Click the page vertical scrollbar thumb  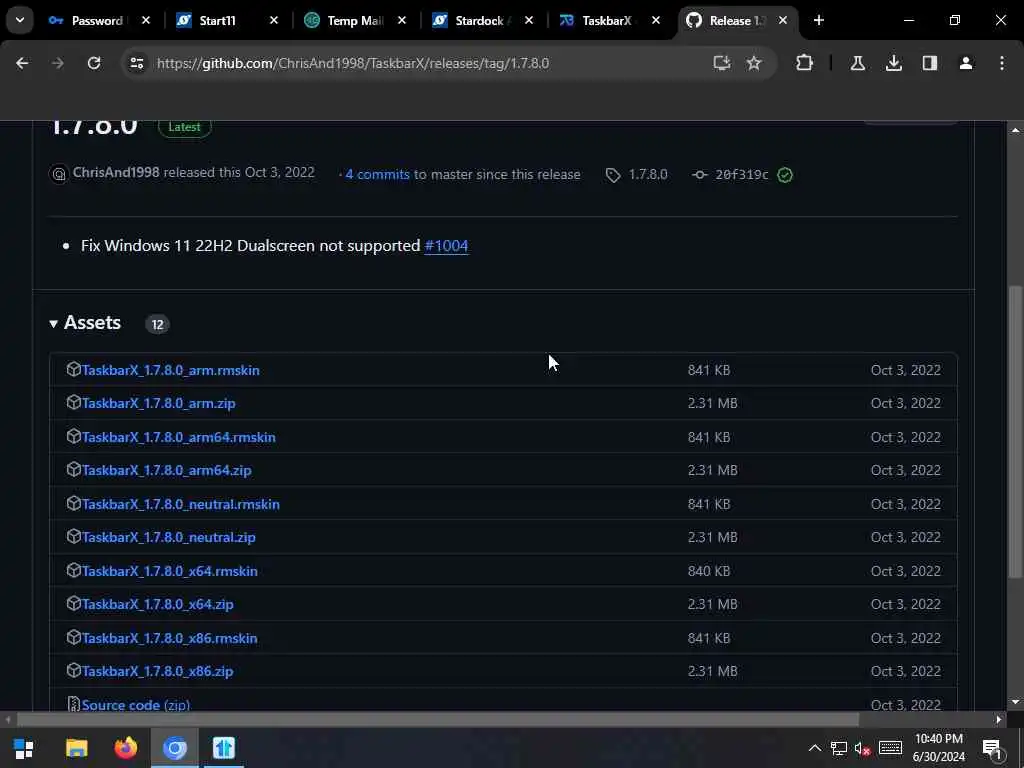pyautogui.click(x=1015, y=431)
